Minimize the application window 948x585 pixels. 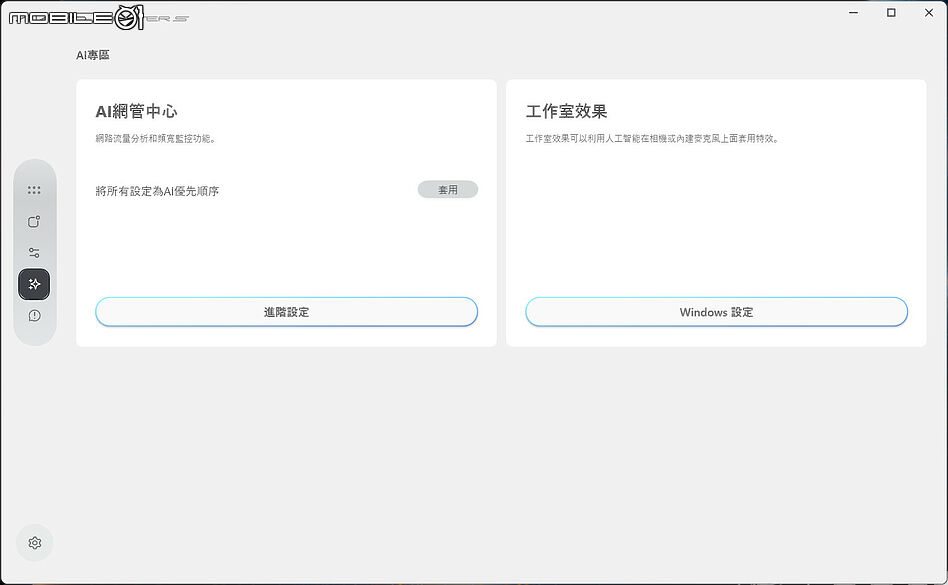point(854,13)
